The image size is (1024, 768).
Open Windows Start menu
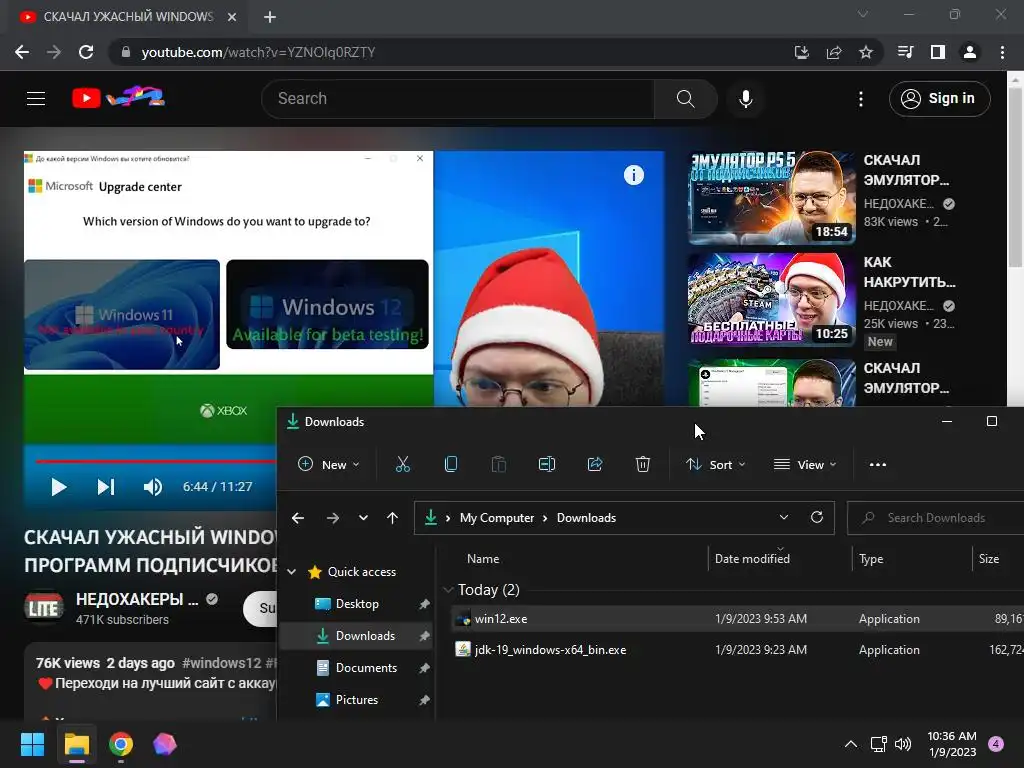click(x=32, y=744)
